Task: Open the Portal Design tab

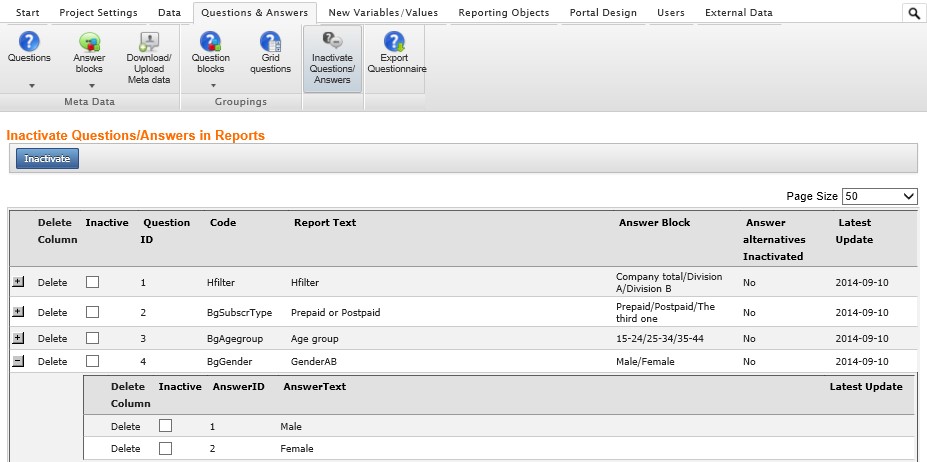Action: (x=603, y=12)
